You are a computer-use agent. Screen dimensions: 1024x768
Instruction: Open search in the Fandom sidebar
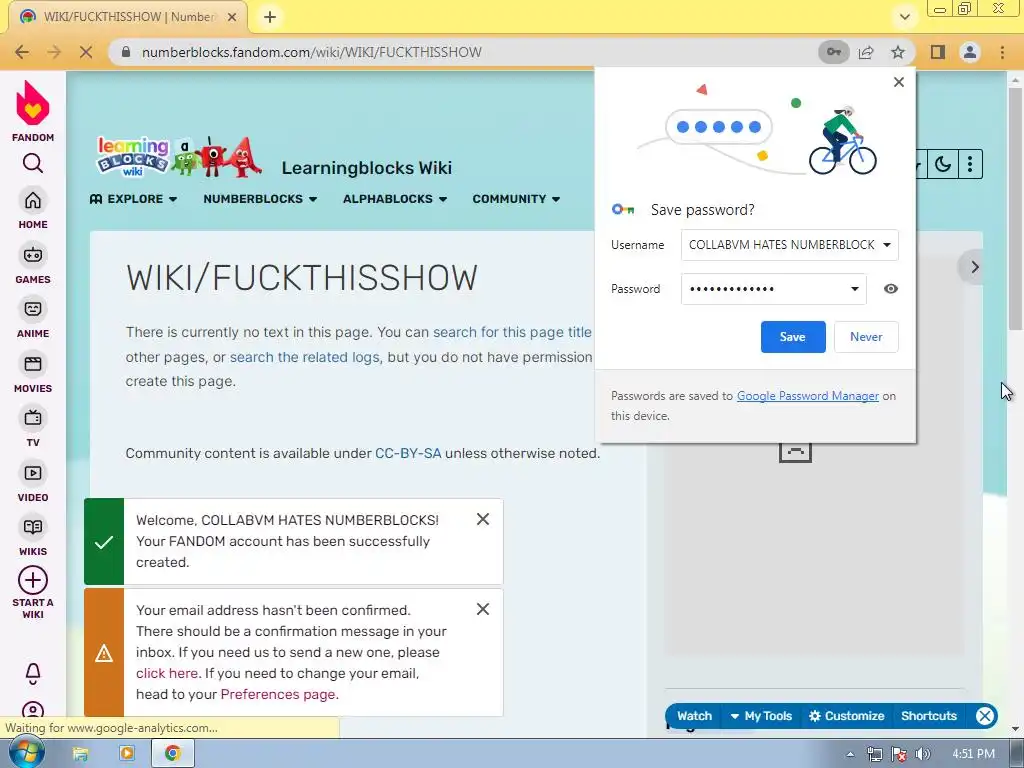pyautogui.click(x=33, y=163)
